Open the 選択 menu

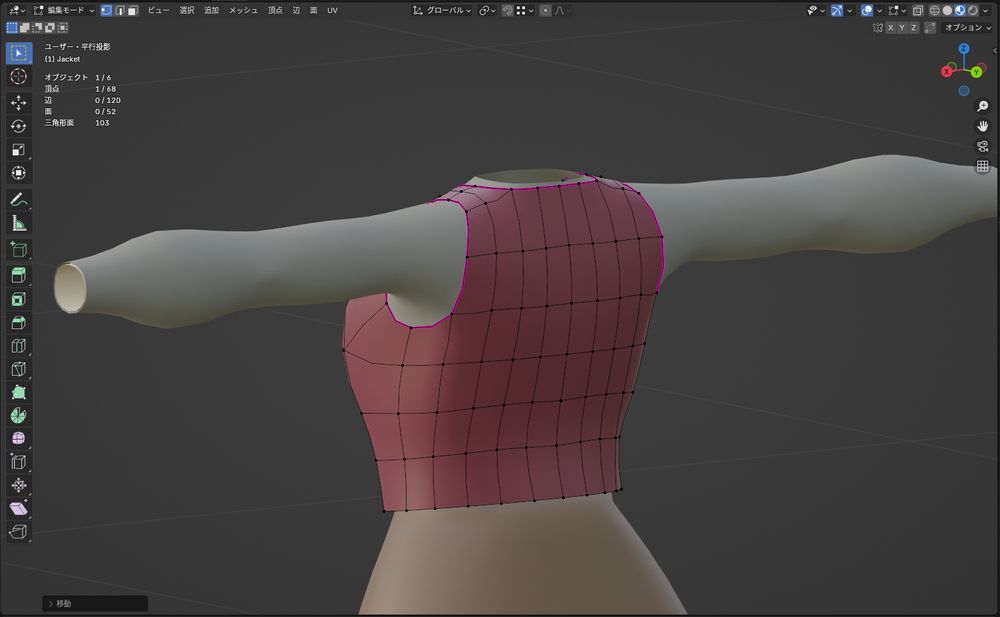pyautogui.click(x=187, y=10)
